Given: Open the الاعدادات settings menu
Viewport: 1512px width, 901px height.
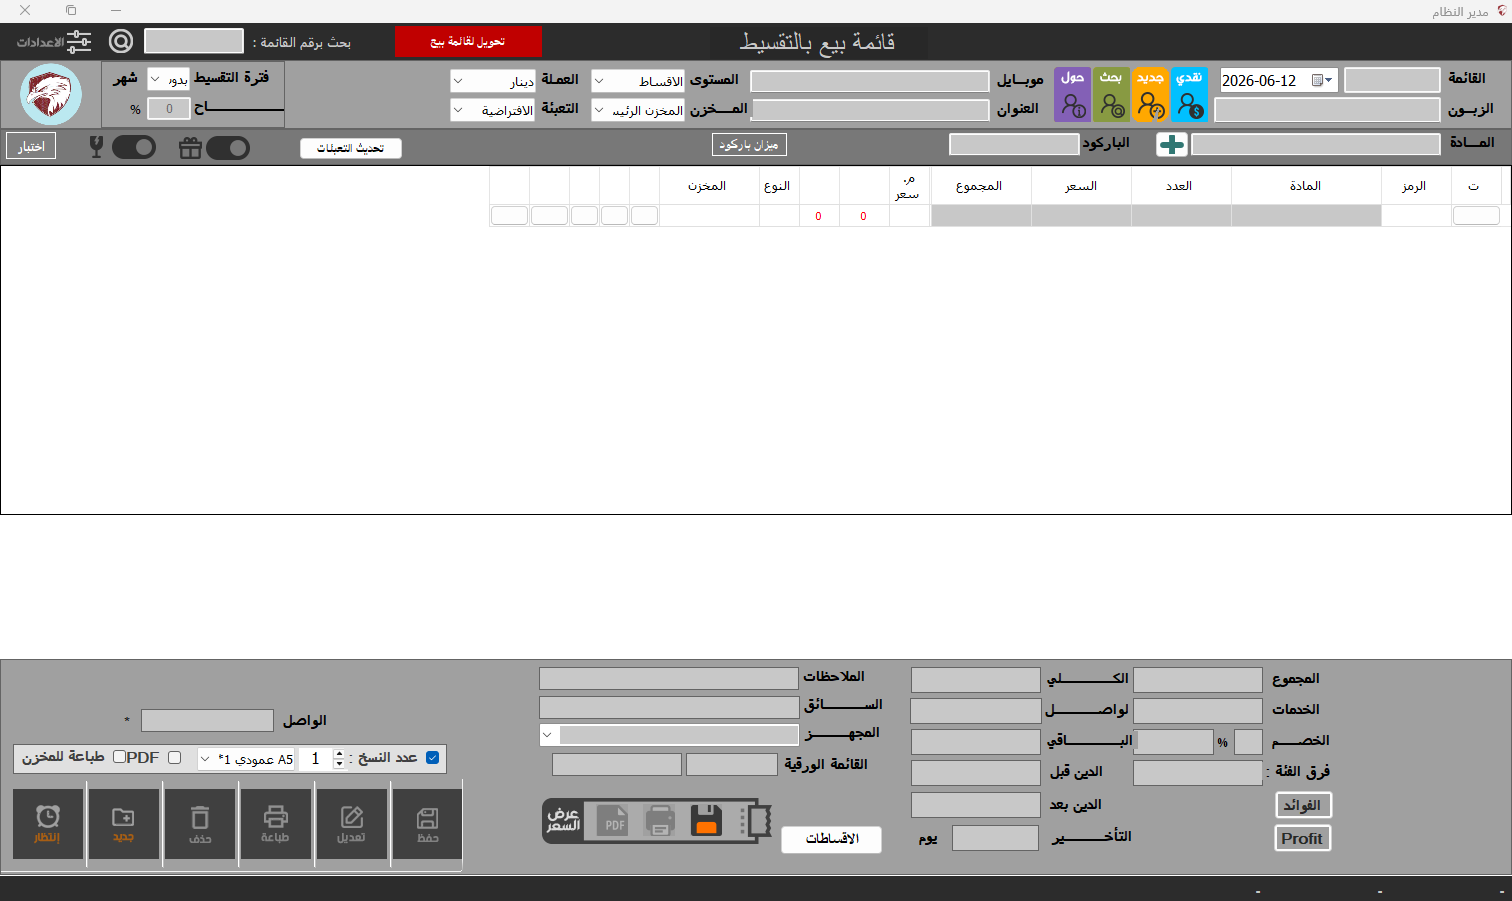Looking at the screenshot, I should pyautogui.click(x=54, y=42).
